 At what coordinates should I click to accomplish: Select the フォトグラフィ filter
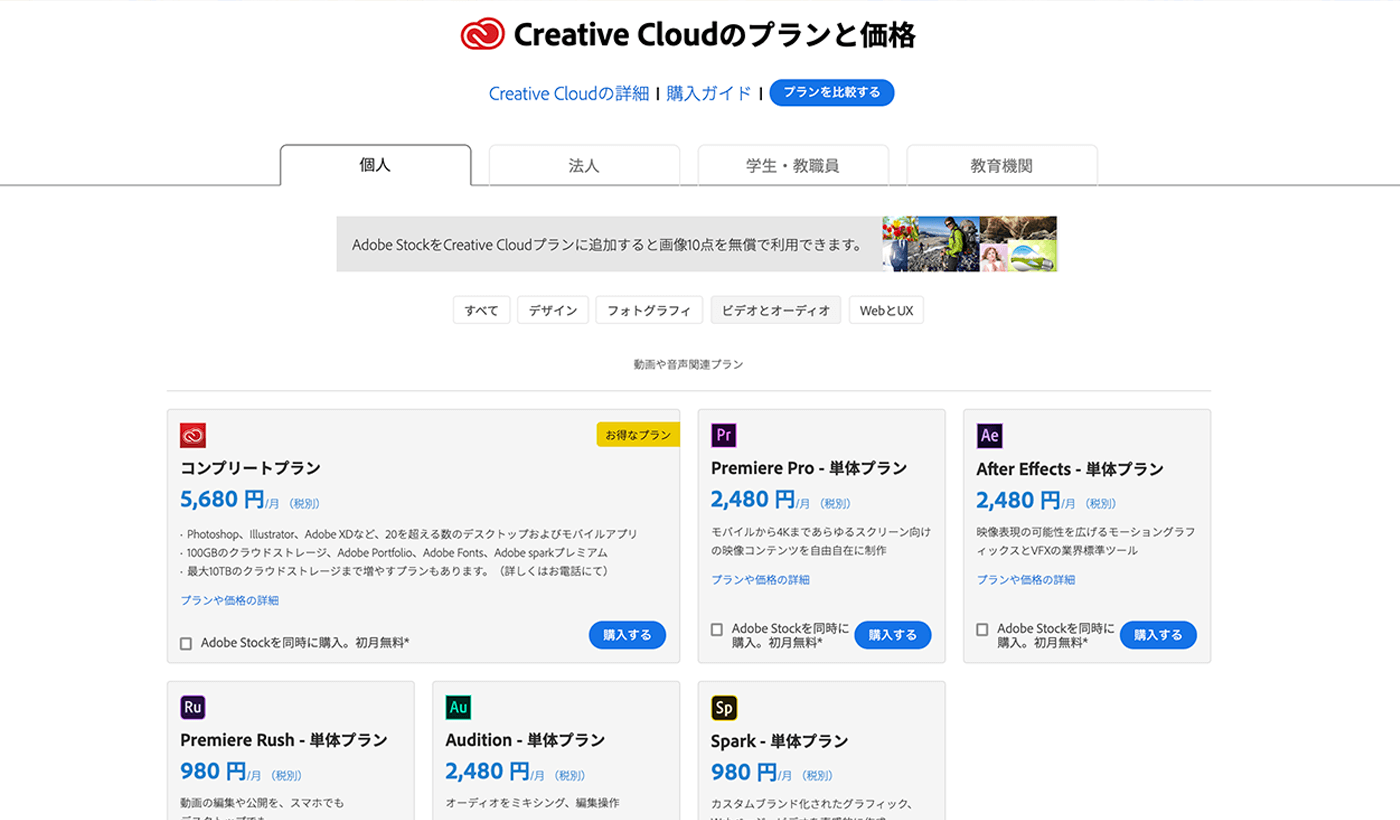(650, 310)
